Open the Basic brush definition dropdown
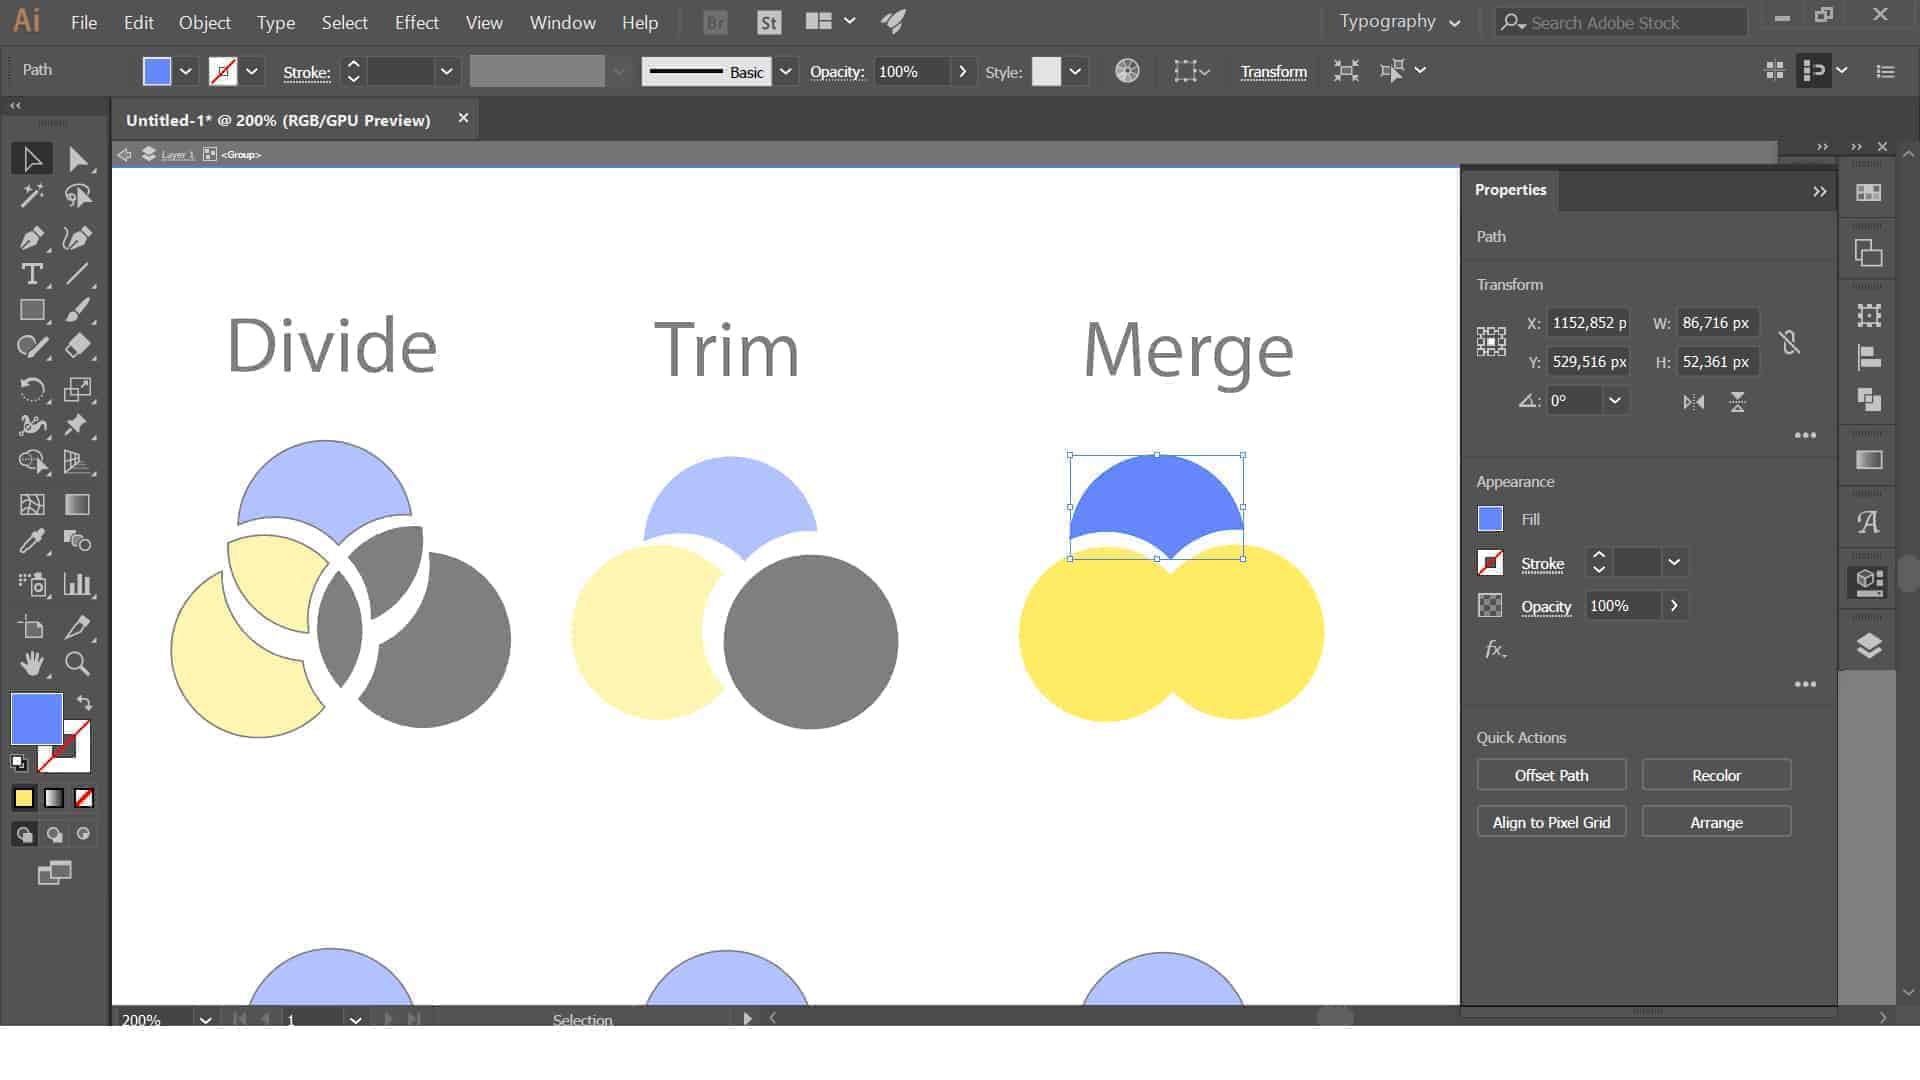Image resolution: width=1920 pixels, height=1080 pixels. [786, 72]
